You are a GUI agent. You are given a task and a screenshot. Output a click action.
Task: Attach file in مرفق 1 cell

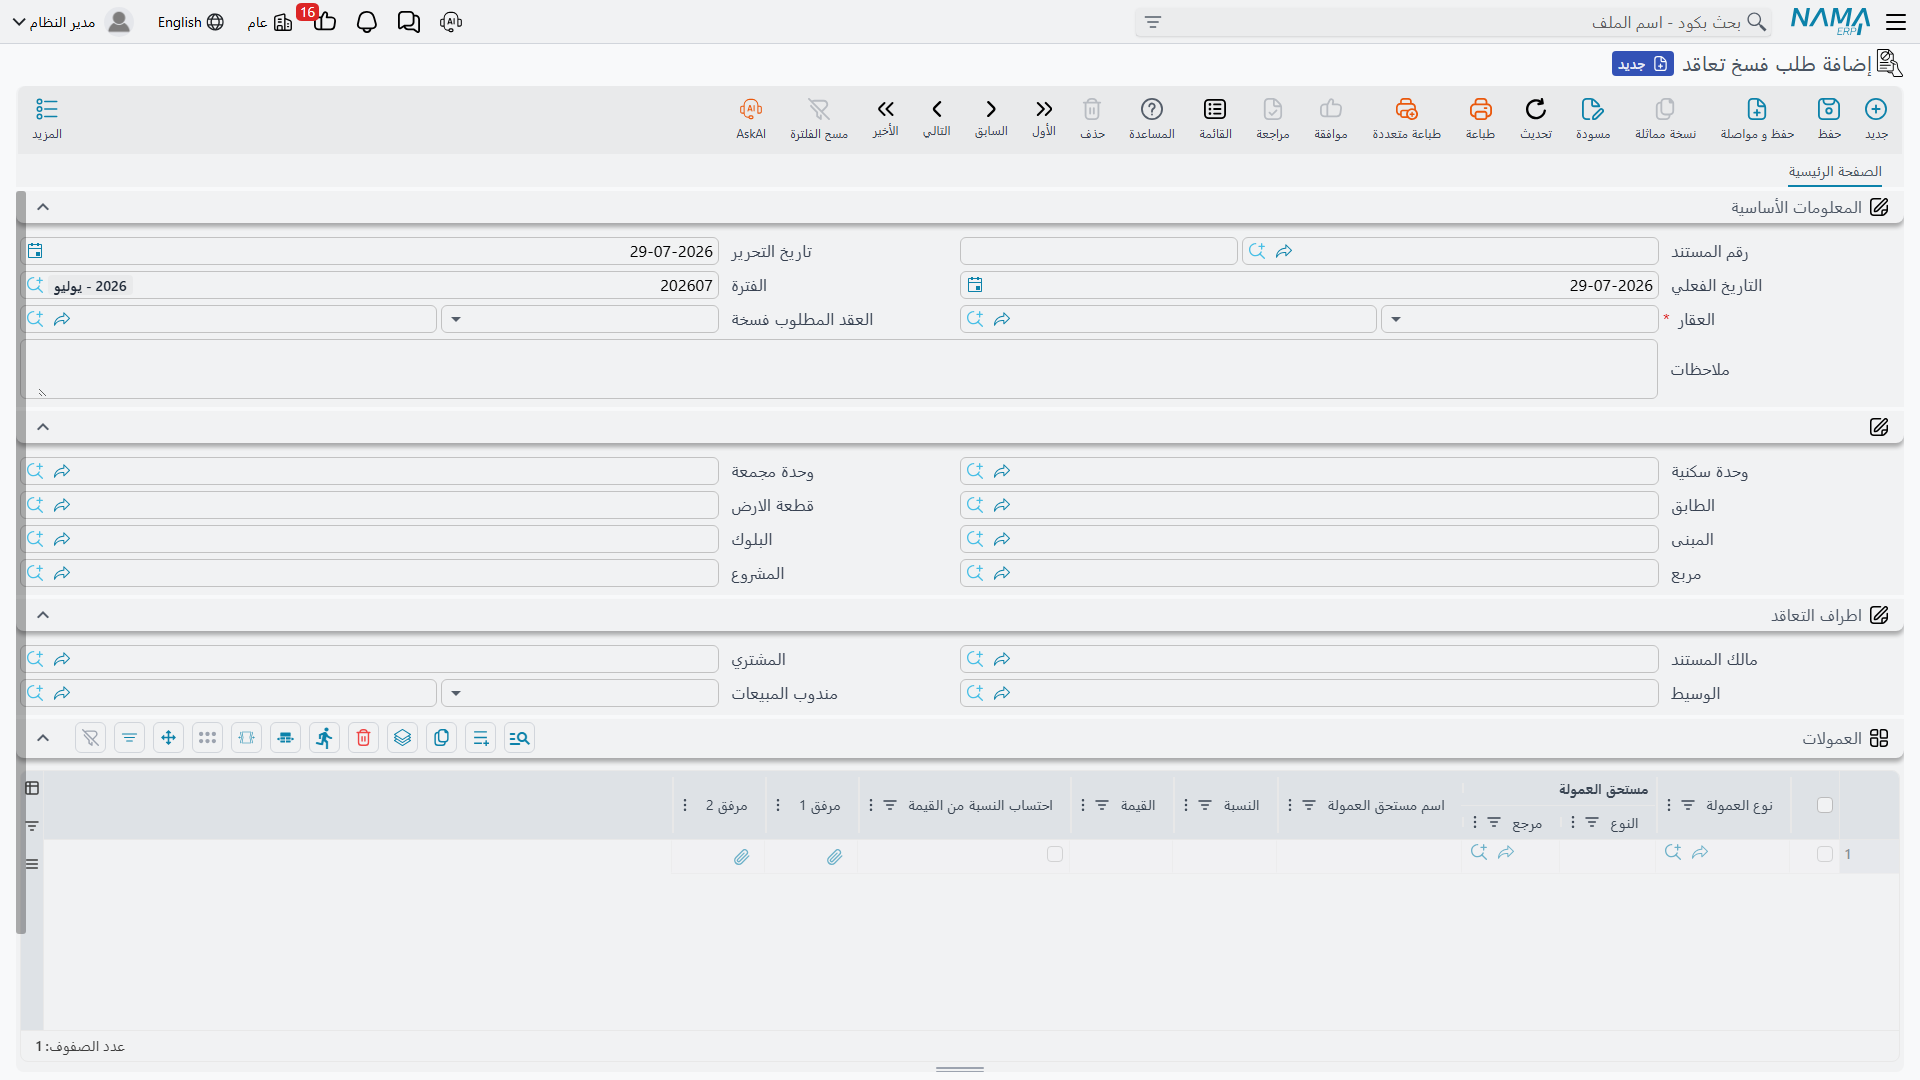pos(835,857)
